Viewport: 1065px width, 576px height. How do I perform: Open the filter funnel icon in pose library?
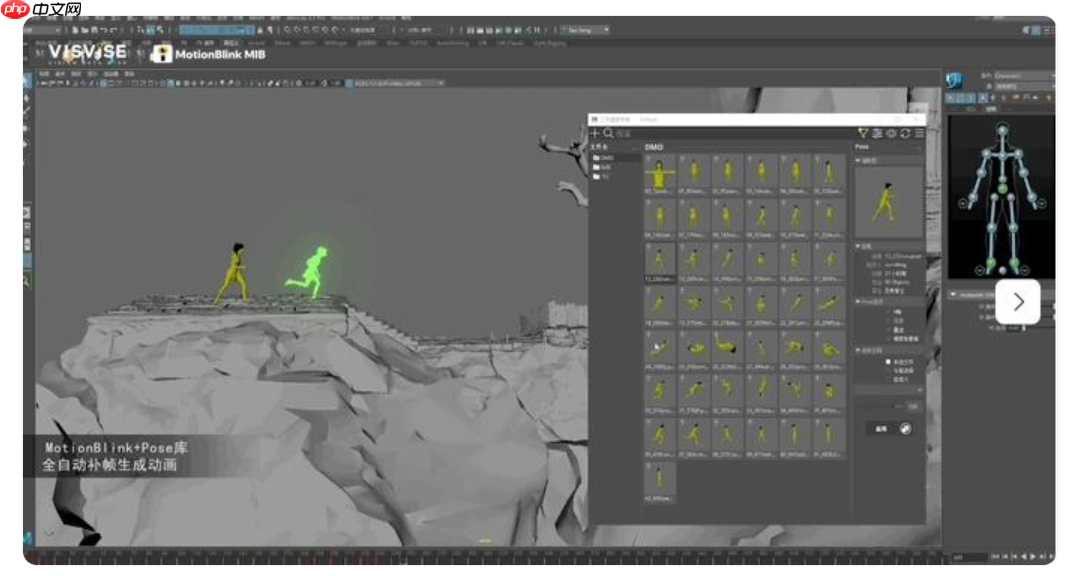tap(863, 133)
